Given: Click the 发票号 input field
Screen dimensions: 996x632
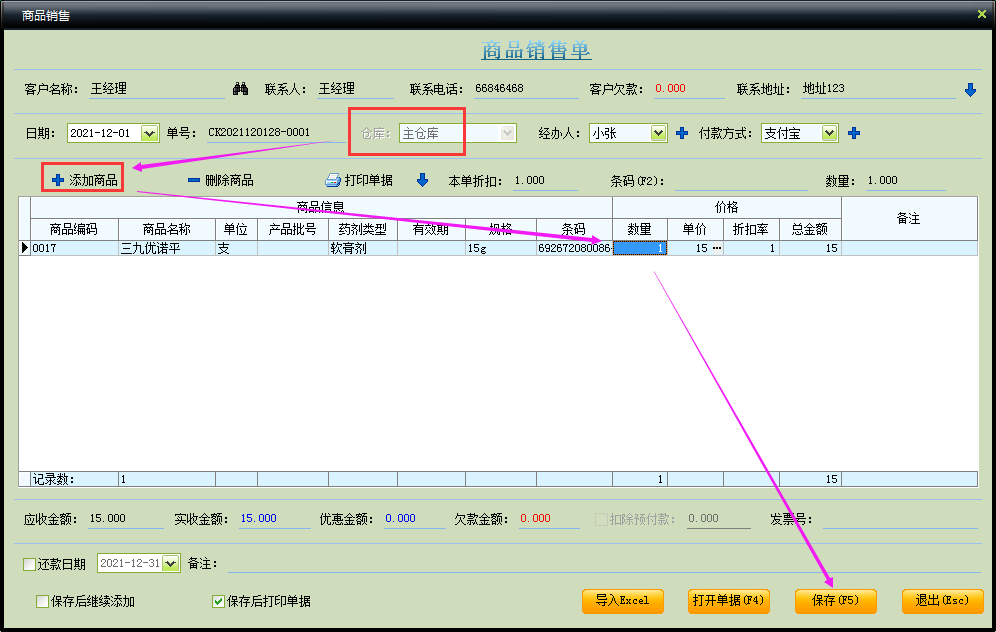Looking at the screenshot, I should [x=900, y=520].
